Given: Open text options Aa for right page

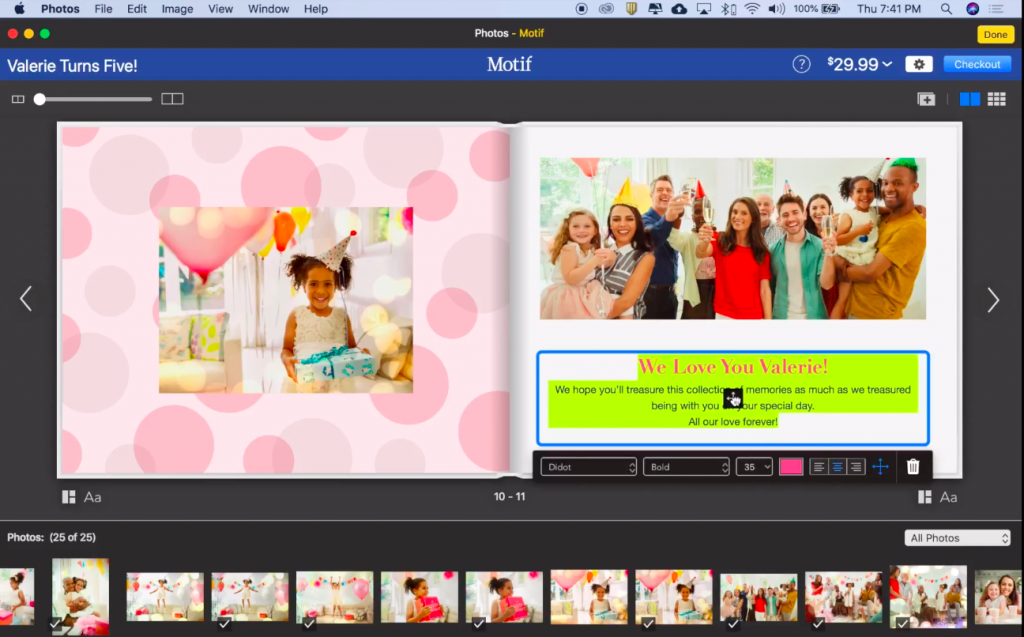Looking at the screenshot, I should (x=948, y=497).
